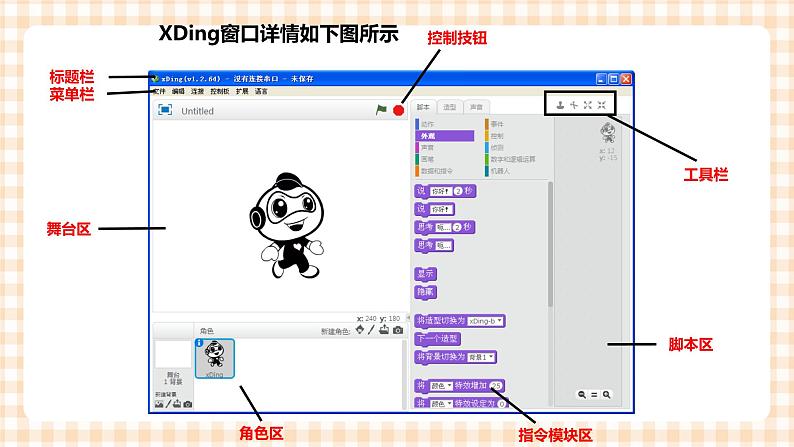Upload backdrop from file icon
Image resolution: width=794 pixels, height=447 pixels.
point(177,404)
